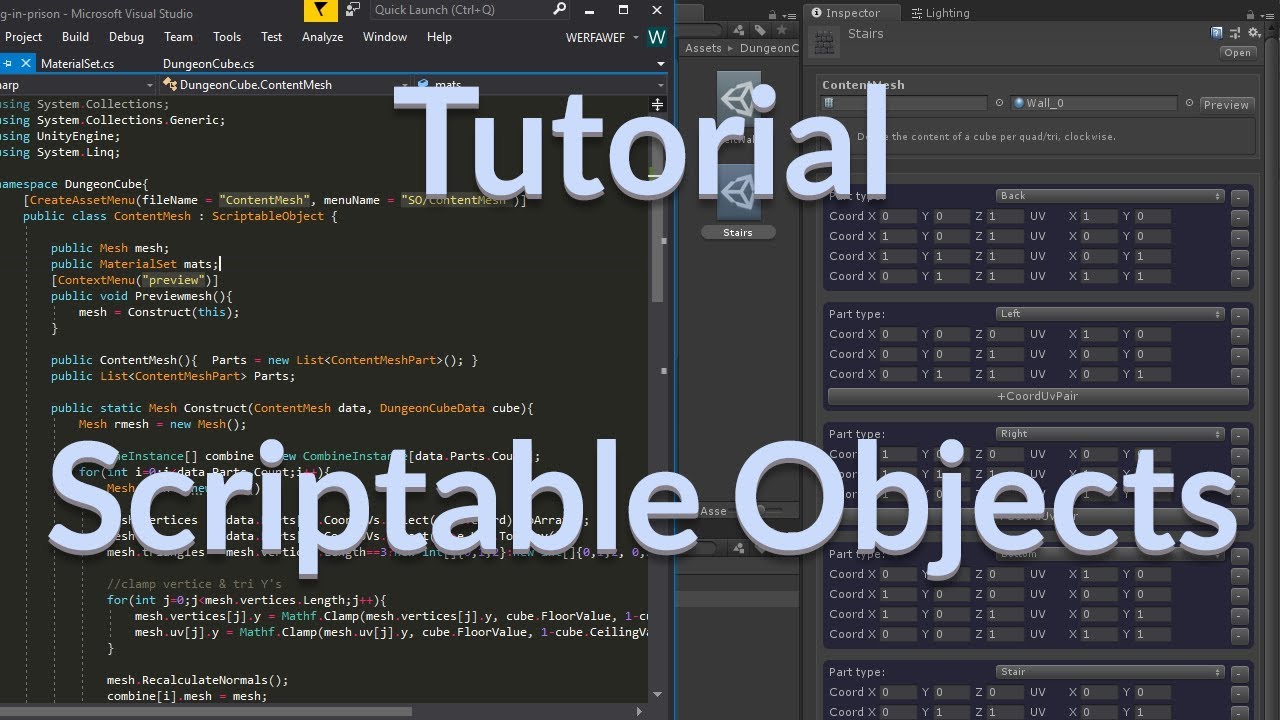Open the Debug menu
Screen dimensions: 1280x720
click(126, 37)
